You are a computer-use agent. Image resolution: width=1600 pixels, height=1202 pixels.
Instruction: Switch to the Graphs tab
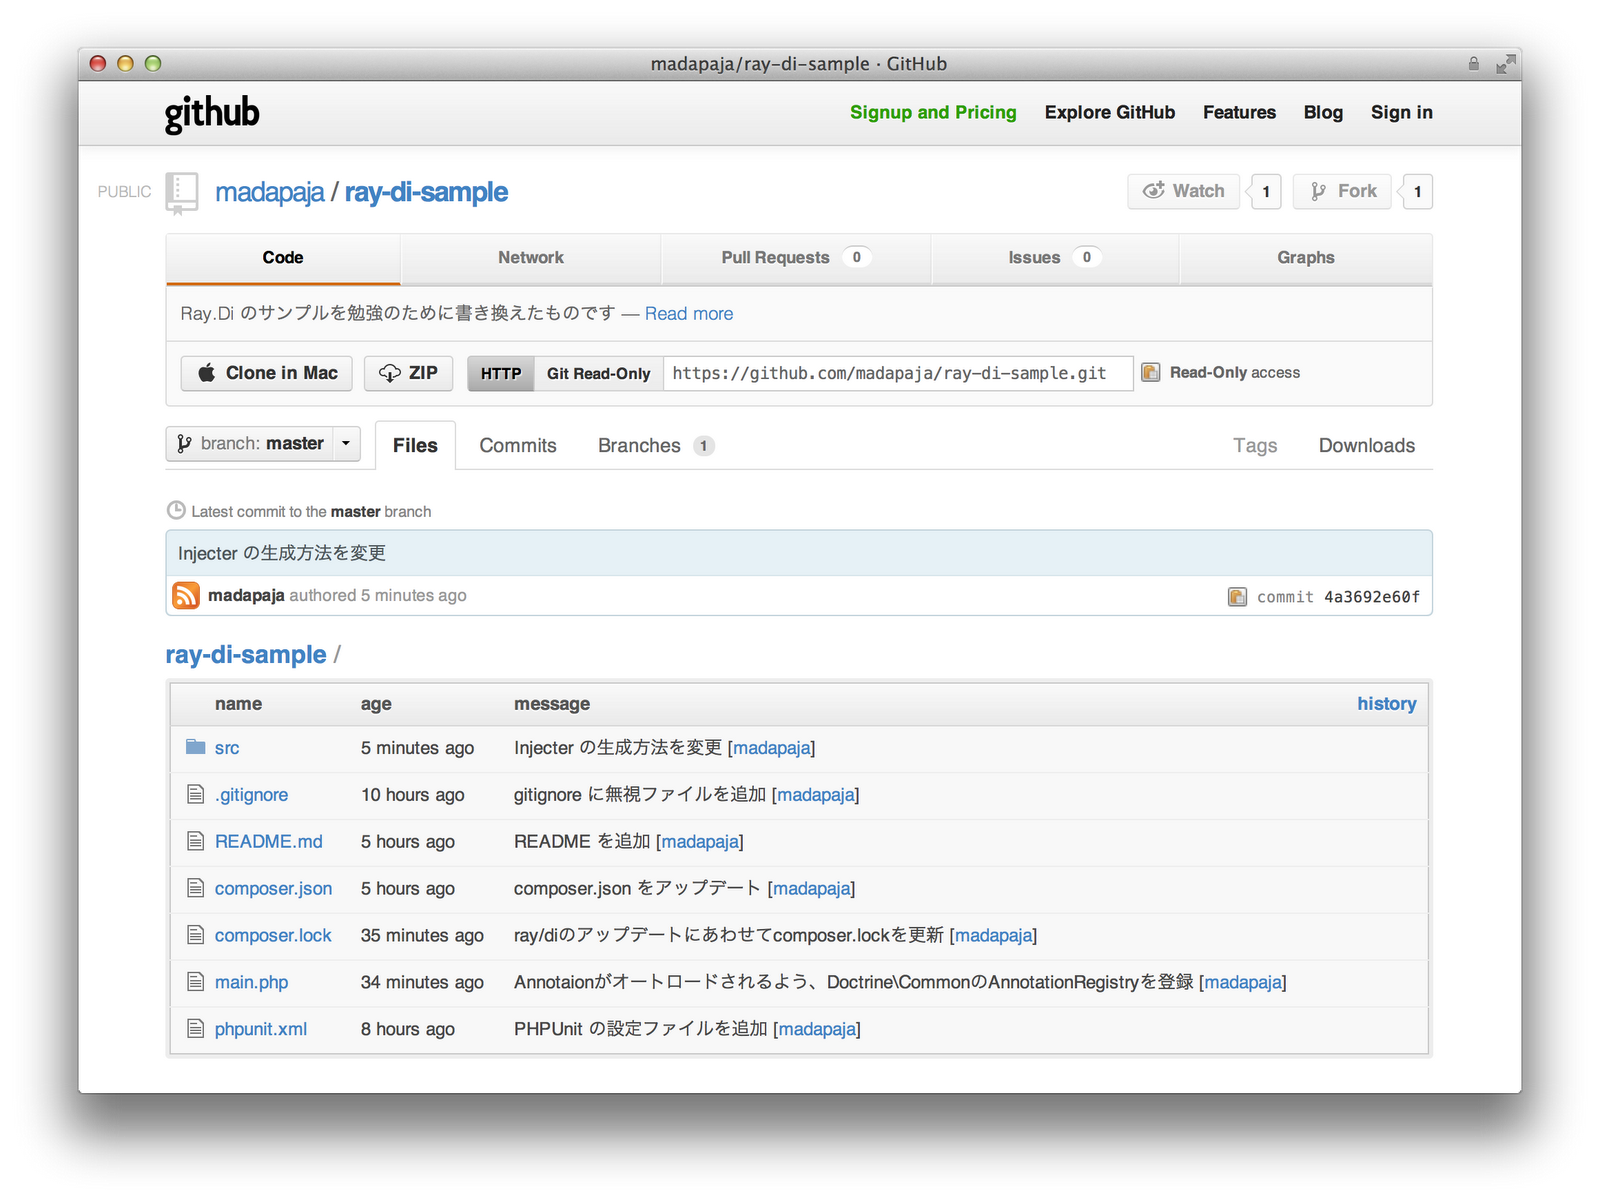pyautogui.click(x=1306, y=258)
